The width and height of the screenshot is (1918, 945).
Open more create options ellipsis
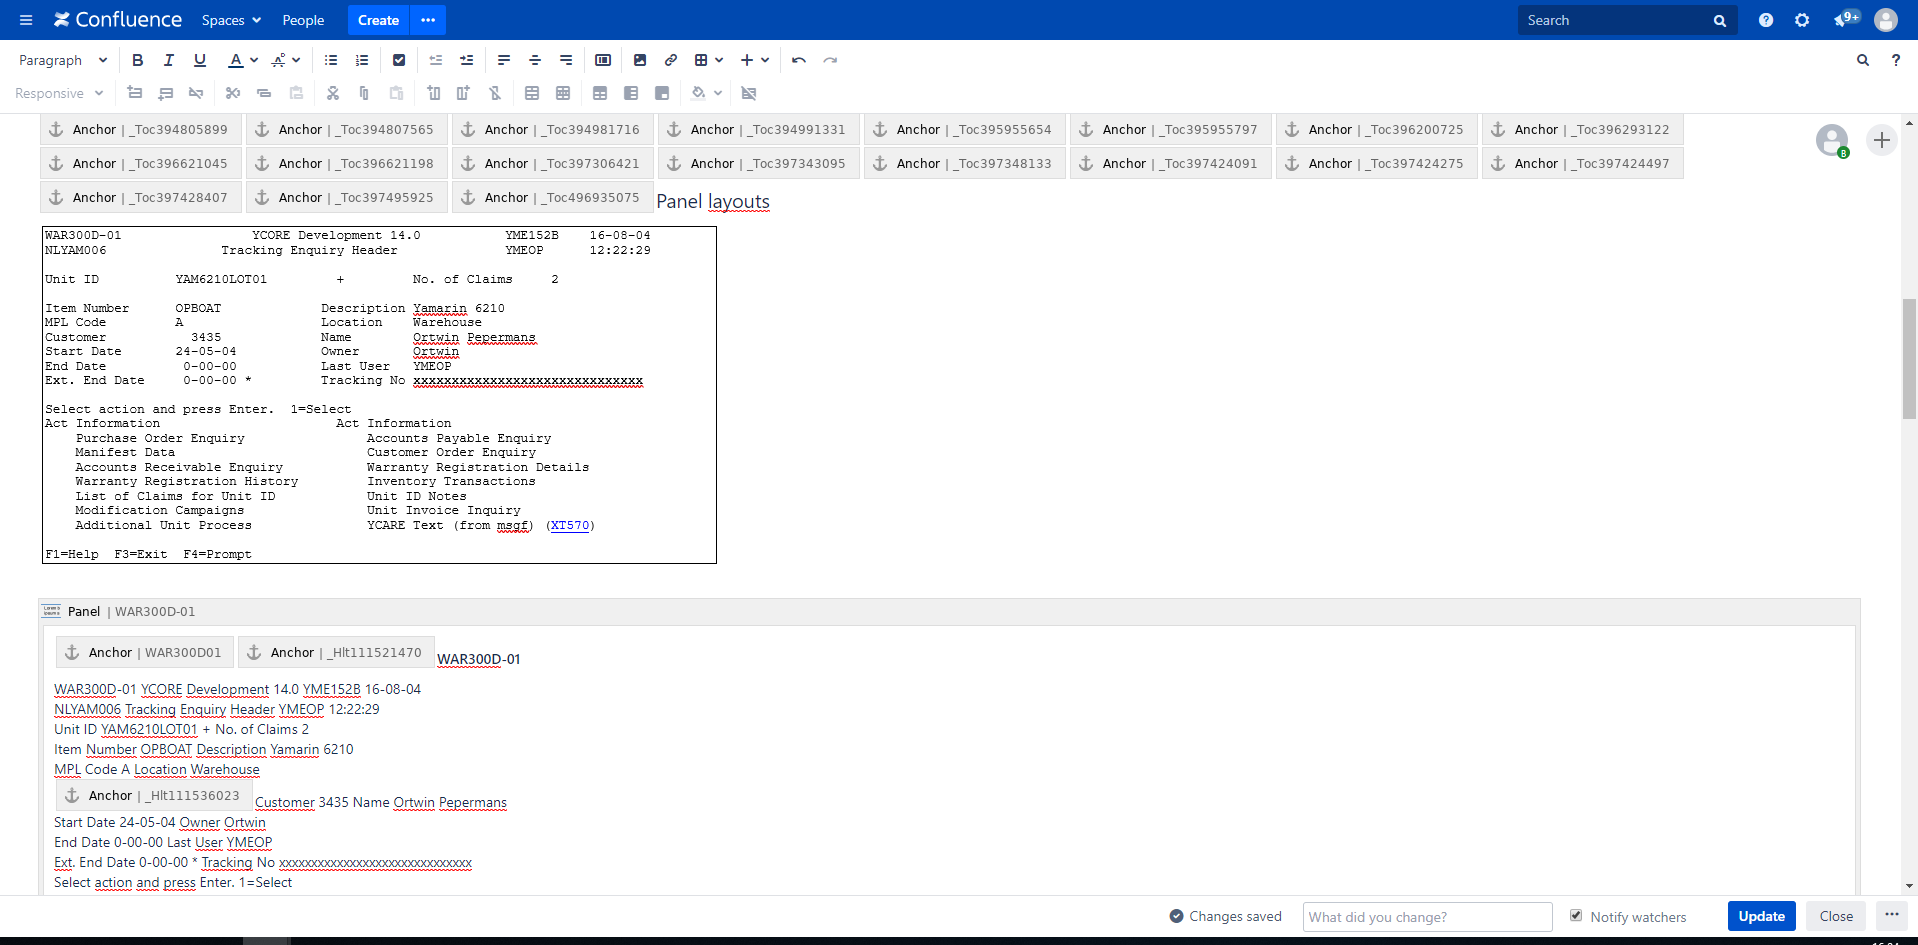coord(428,20)
